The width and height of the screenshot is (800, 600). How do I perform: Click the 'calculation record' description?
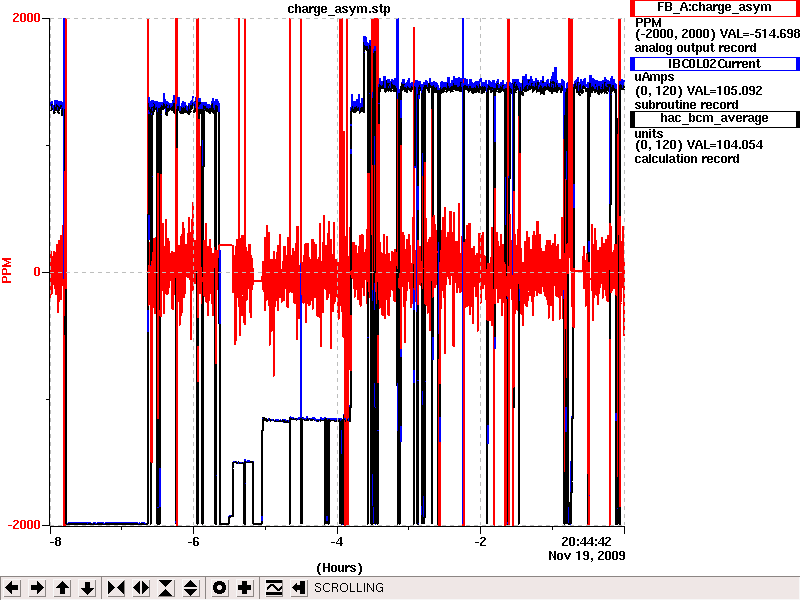pyautogui.click(x=687, y=159)
